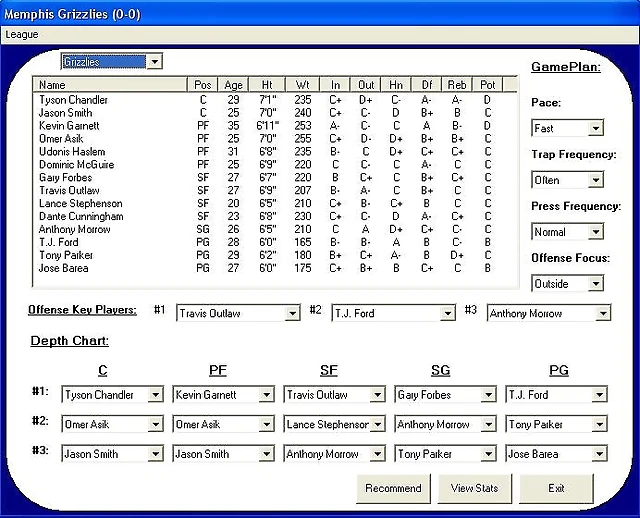
Task: Select Omer Asik row in roster list
Action: tap(274, 139)
